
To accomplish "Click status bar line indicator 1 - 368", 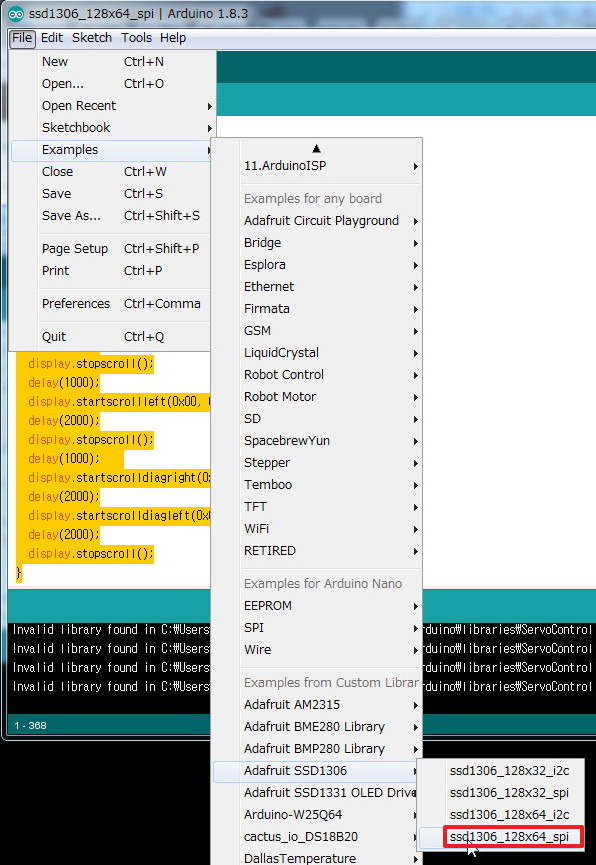I will coord(30,725).
